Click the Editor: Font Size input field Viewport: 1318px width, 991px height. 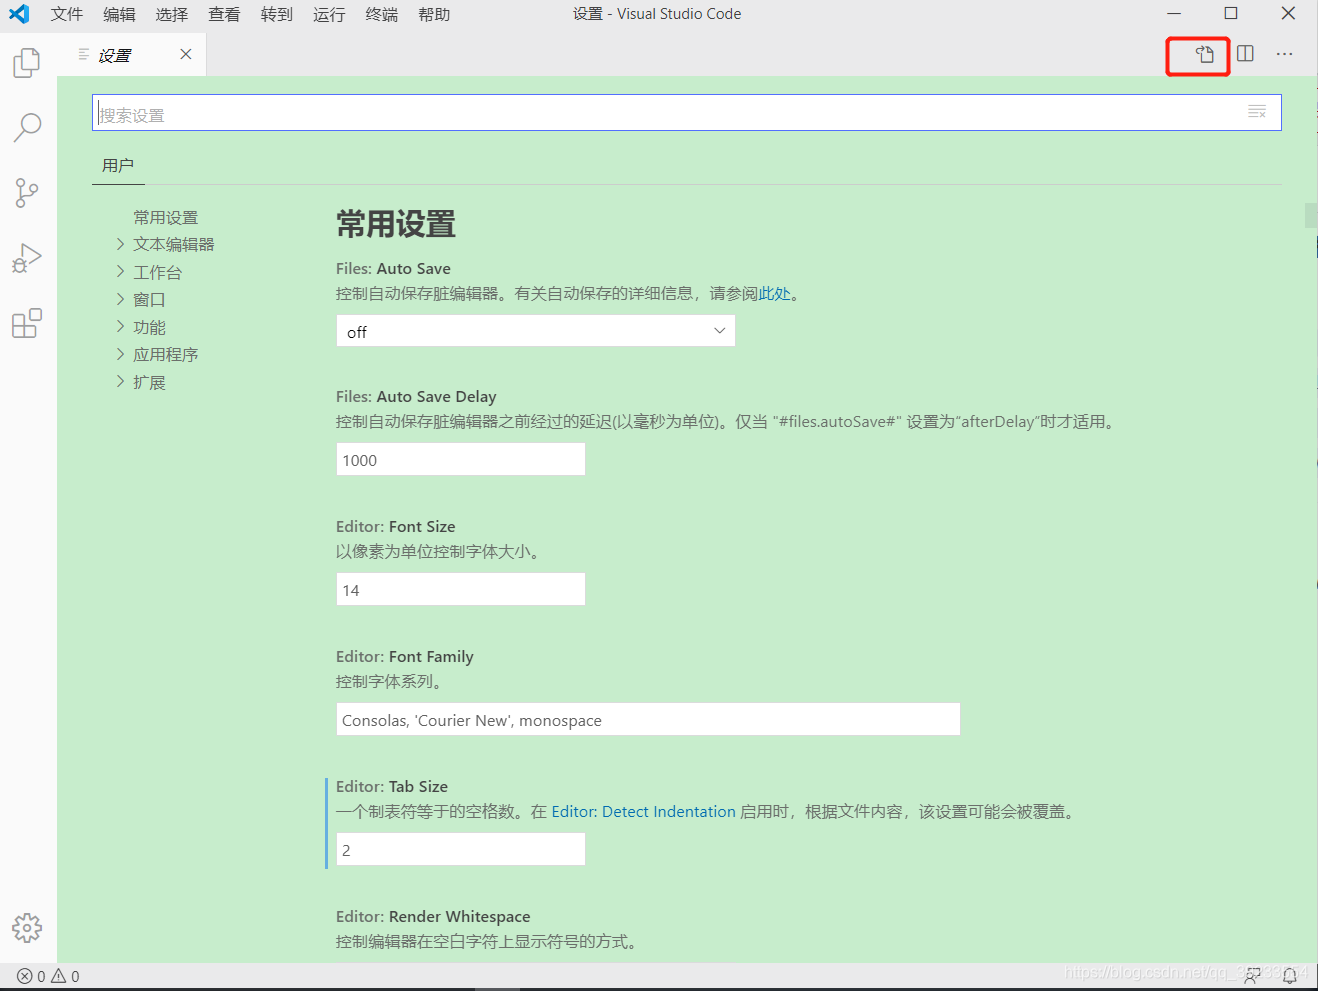tap(460, 589)
